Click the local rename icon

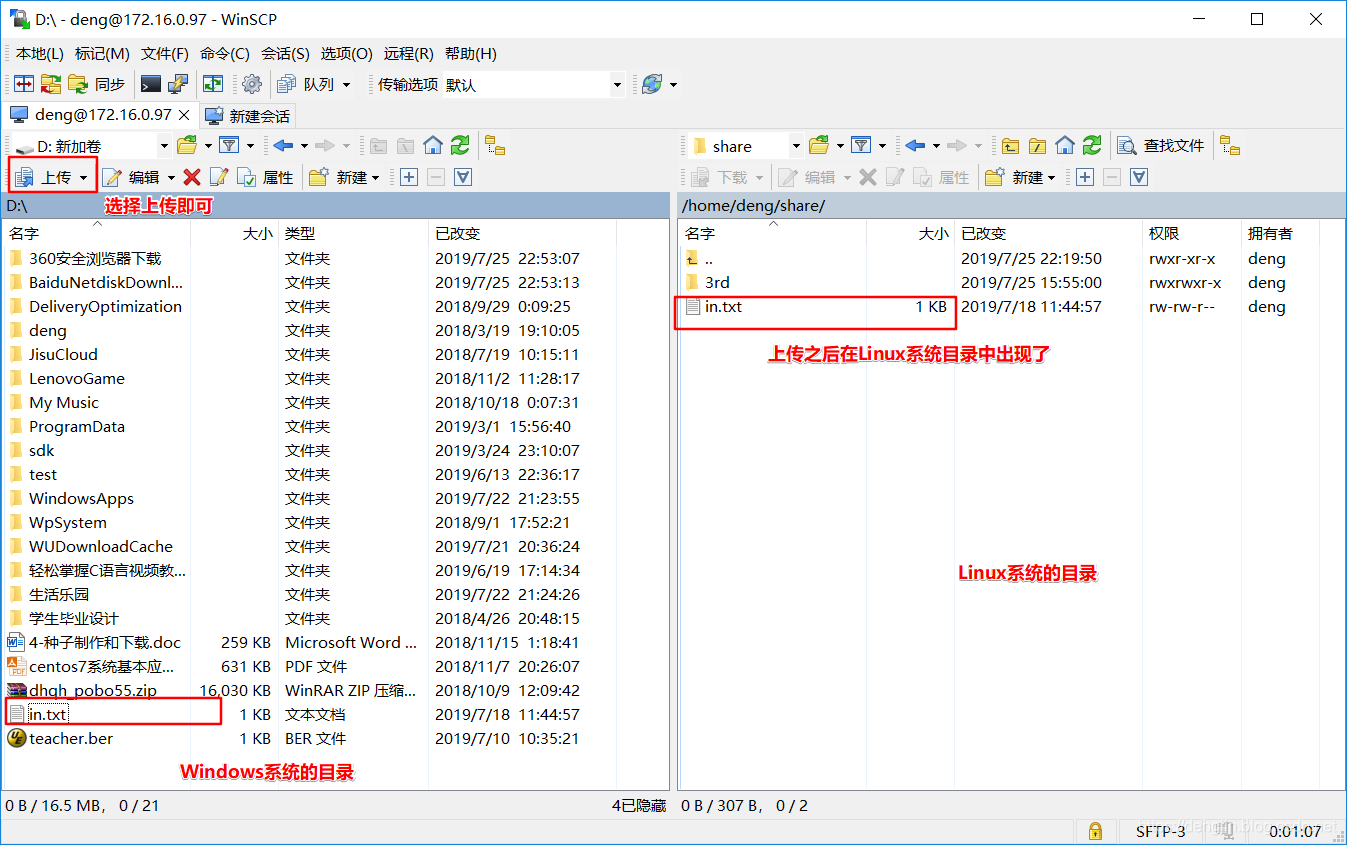point(219,177)
